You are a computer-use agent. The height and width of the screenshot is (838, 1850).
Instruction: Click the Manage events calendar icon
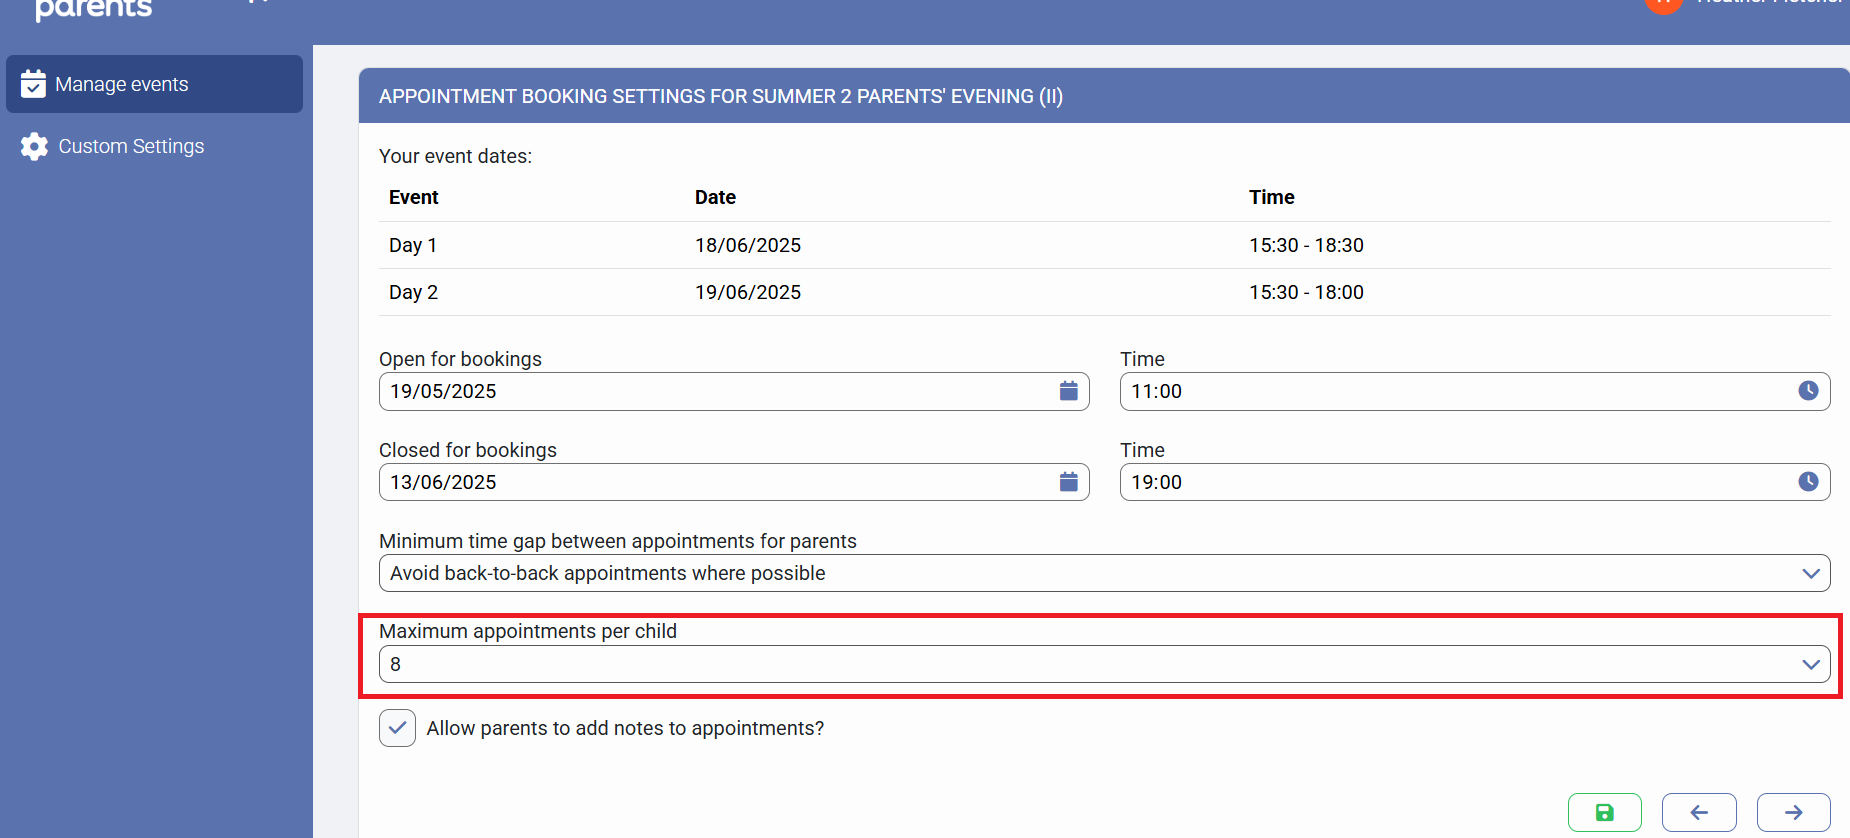click(33, 84)
